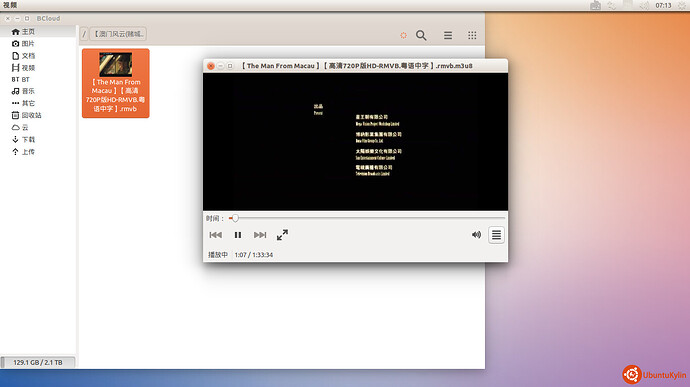Minimize the video player window
The height and width of the screenshot is (387, 690).
220,66
